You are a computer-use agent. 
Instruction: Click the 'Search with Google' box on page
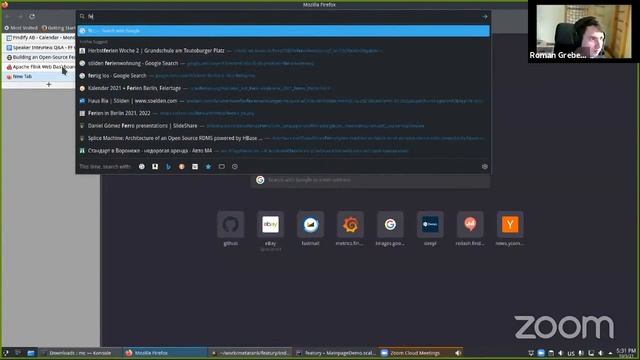370,180
